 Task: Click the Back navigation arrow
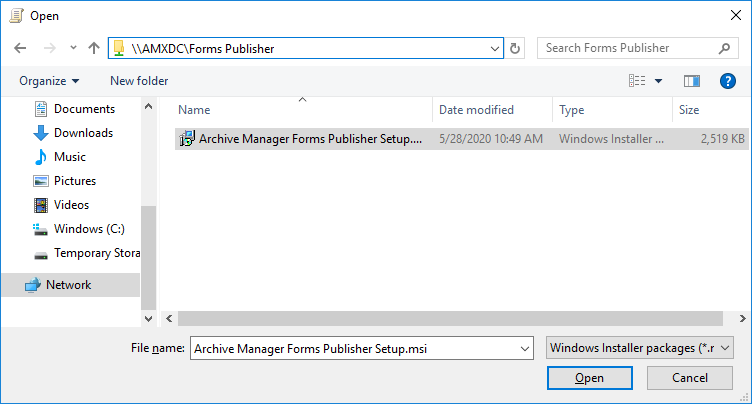click(20, 48)
